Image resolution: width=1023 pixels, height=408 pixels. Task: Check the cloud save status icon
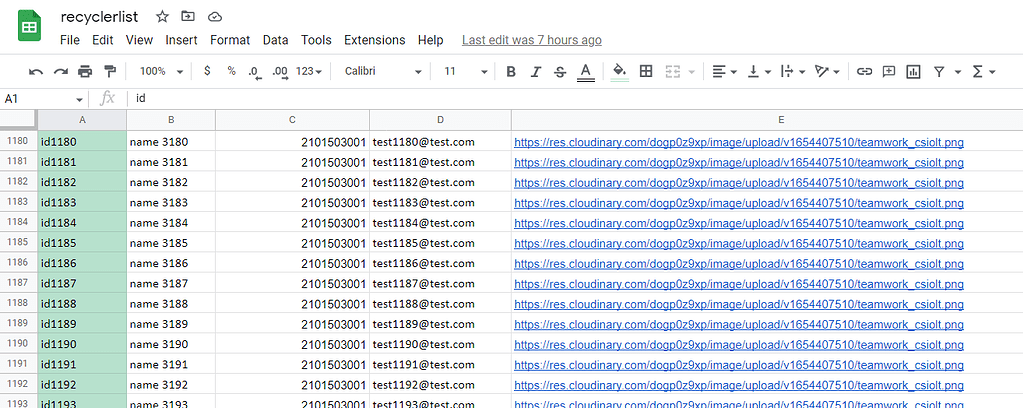pyautogui.click(x=213, y=16)
